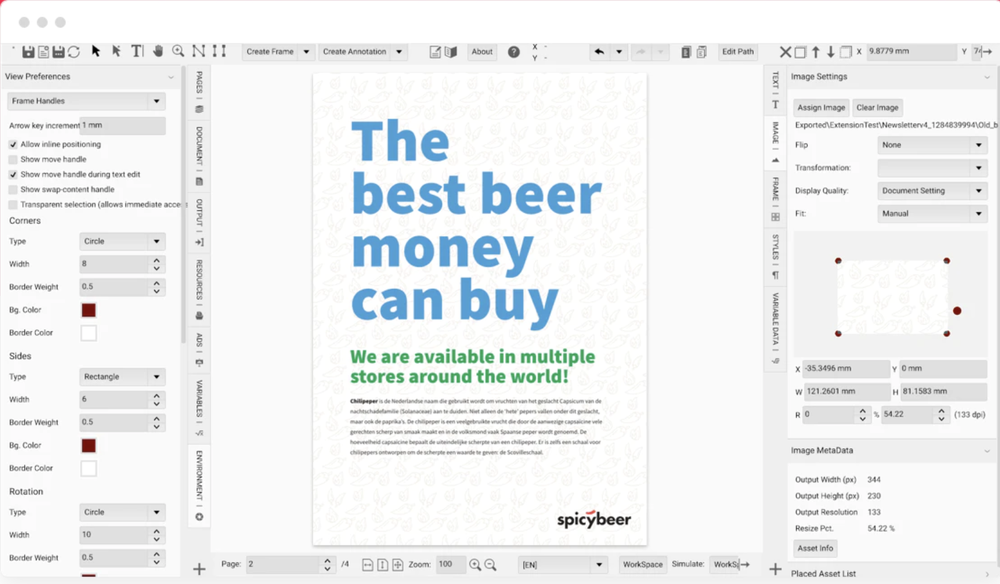Click the copy document icon before Edit Path
This screenshot has width=1000, height=584.
click(x=686, y=52)
